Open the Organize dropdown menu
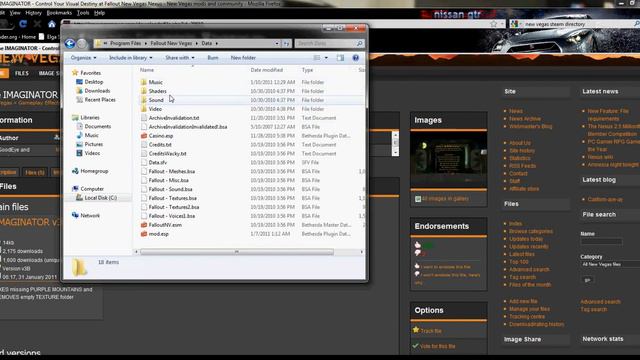The image size is (640, 360). 83,58
